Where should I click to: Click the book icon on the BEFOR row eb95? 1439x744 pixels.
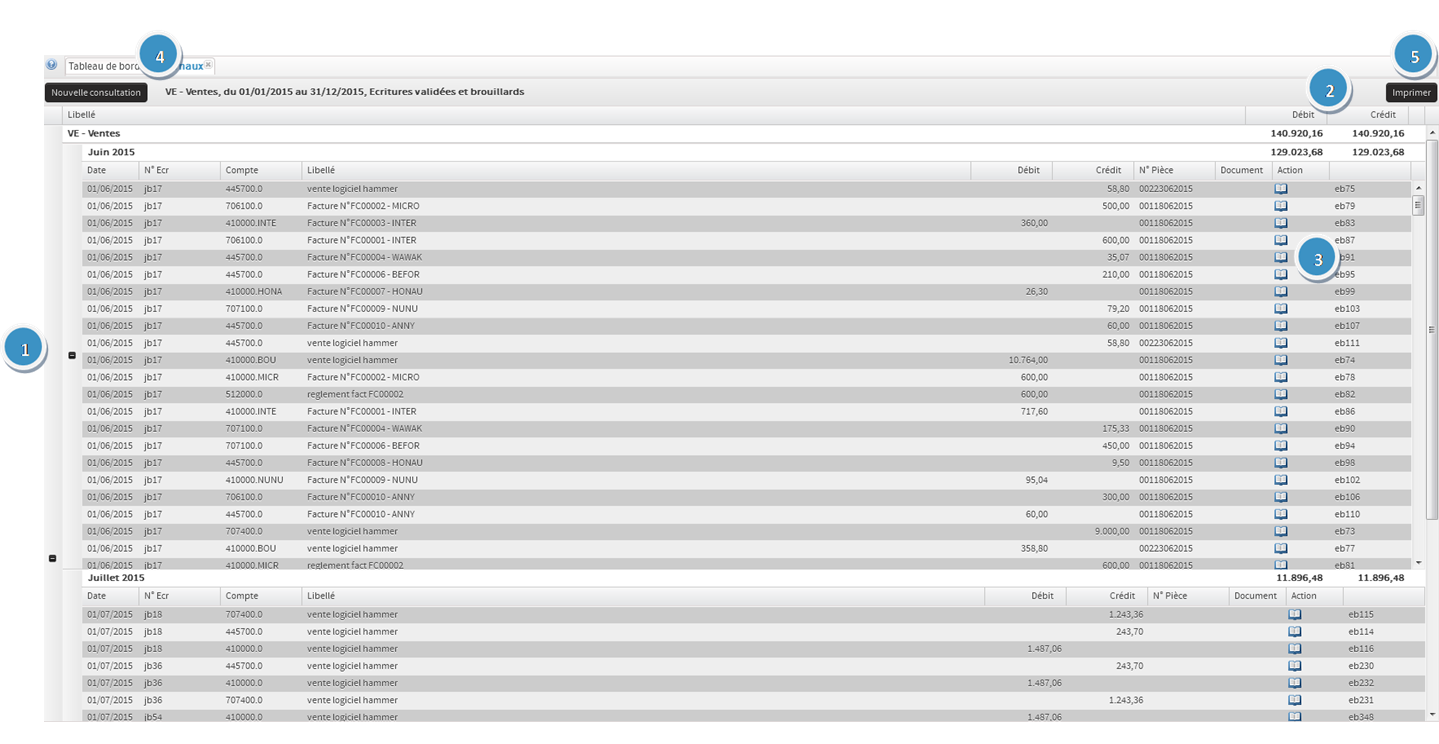[x=1281, y=274]
